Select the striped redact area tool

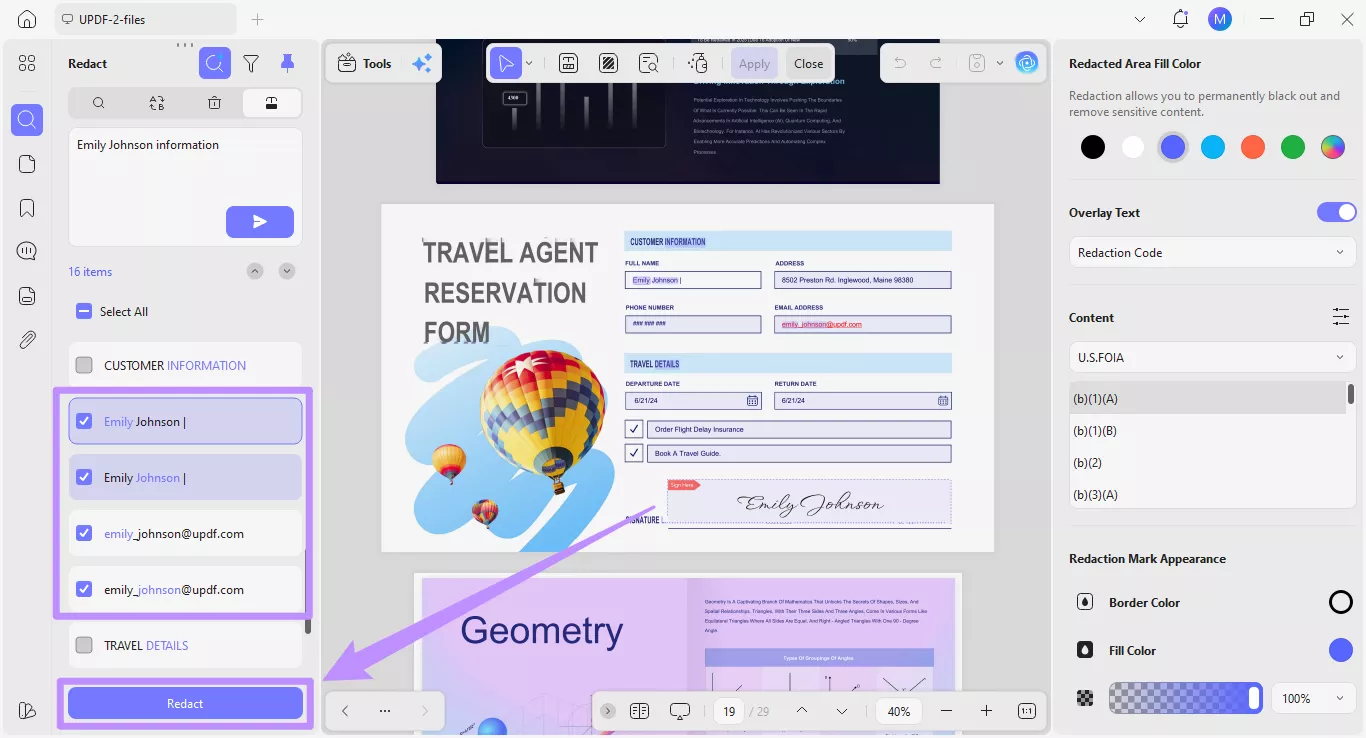608,63
